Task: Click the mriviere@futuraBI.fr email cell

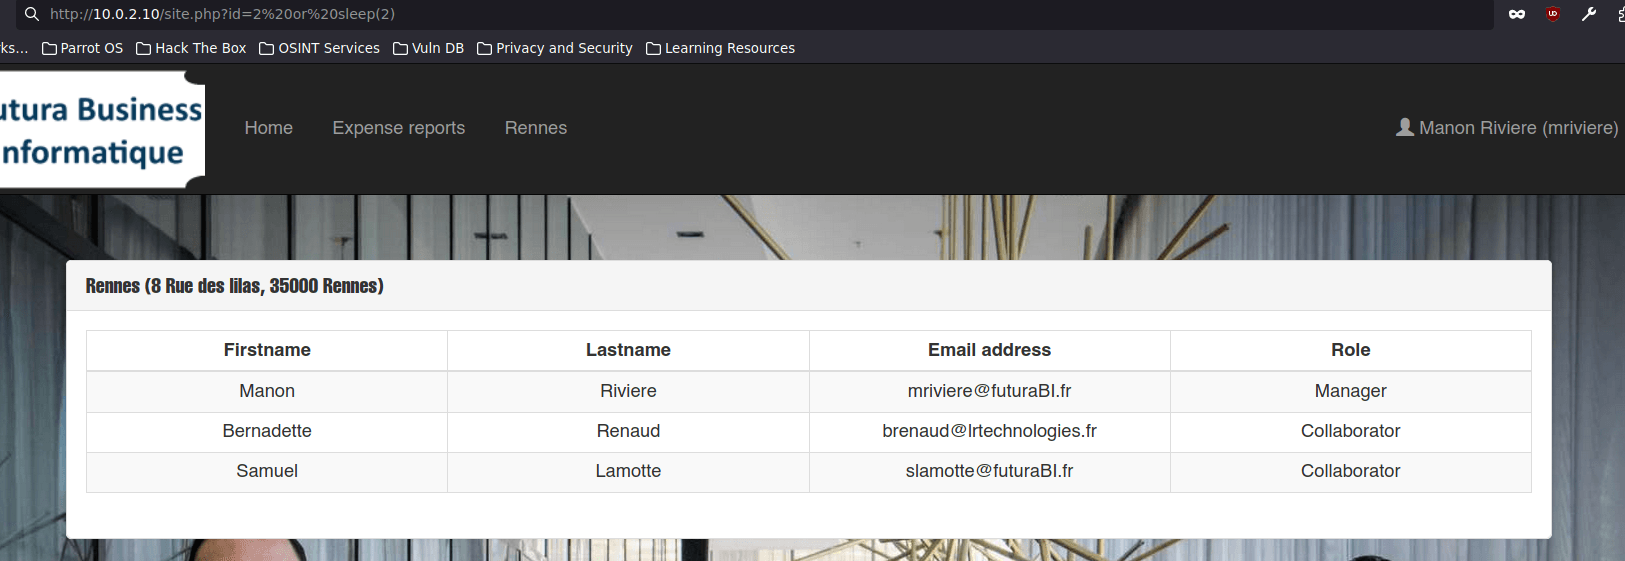Action: point(989,391)
